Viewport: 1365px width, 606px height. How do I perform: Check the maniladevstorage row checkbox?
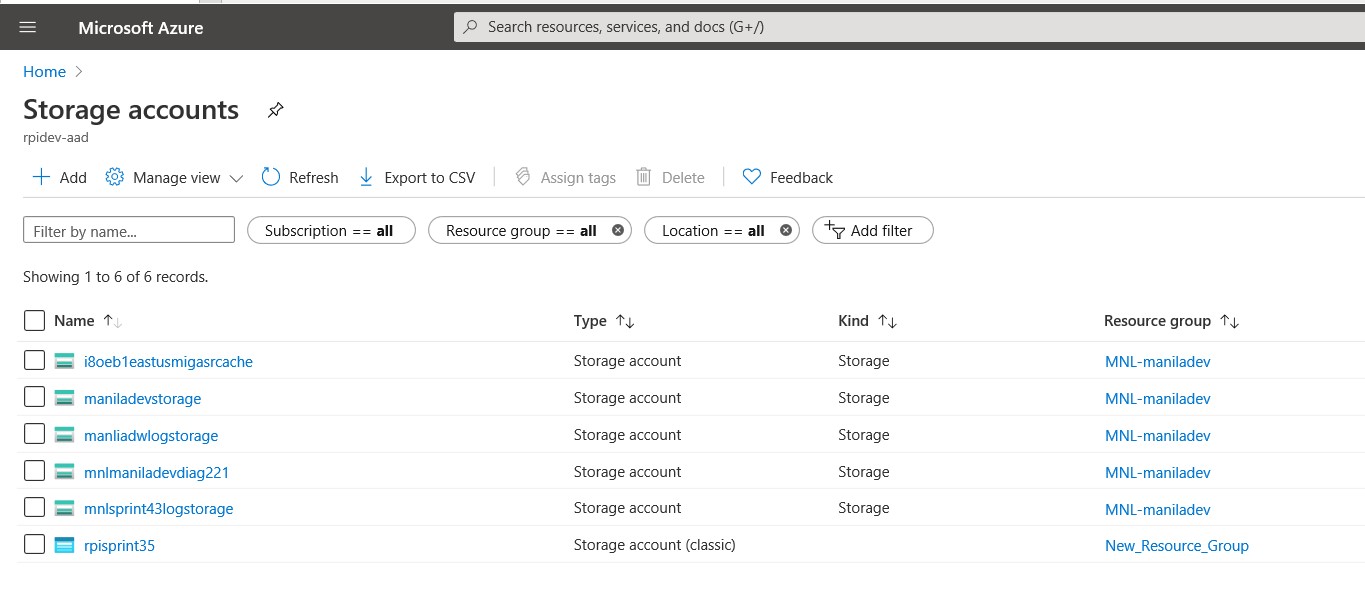click(x=34, y=397)
